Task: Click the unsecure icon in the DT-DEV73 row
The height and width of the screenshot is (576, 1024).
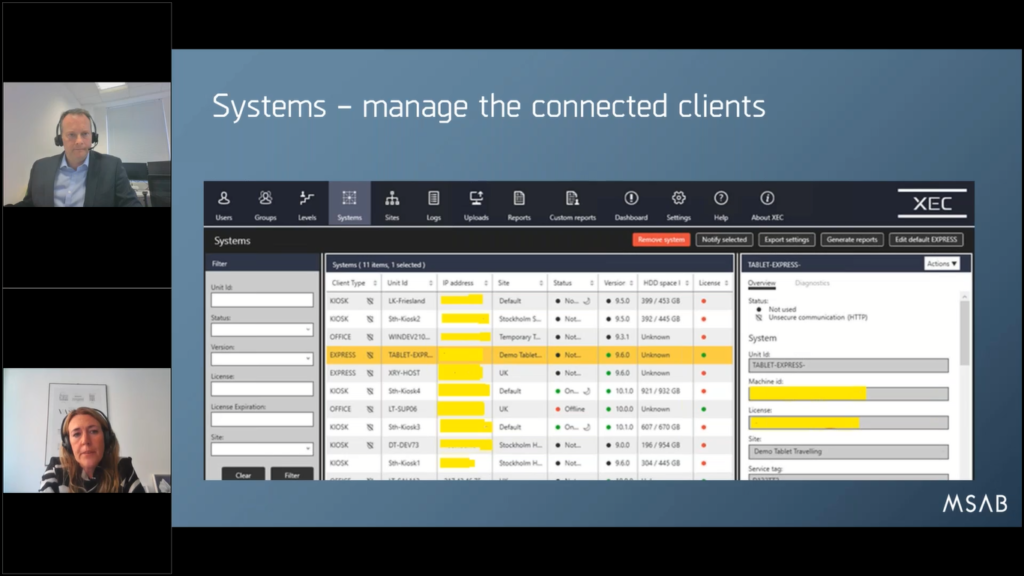Action: [x=370, y=445]
